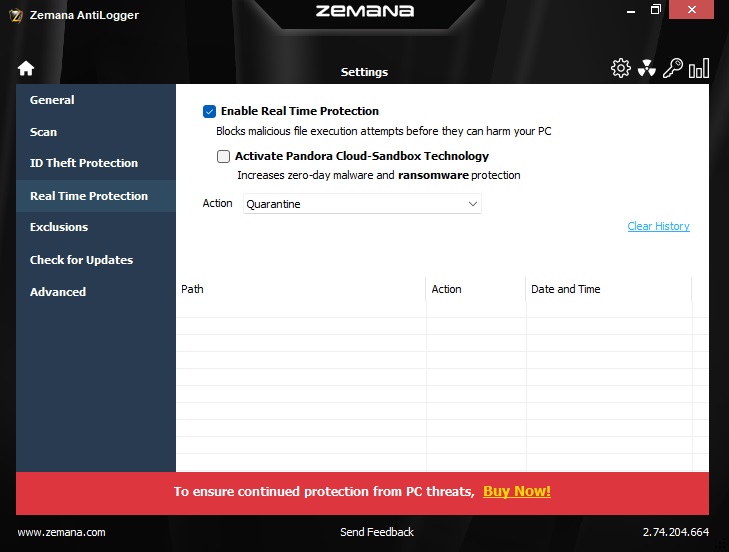Disable the Enable Real Time Protection checkbox
Viewport: 729px width, 552px height.
[209, 111]
